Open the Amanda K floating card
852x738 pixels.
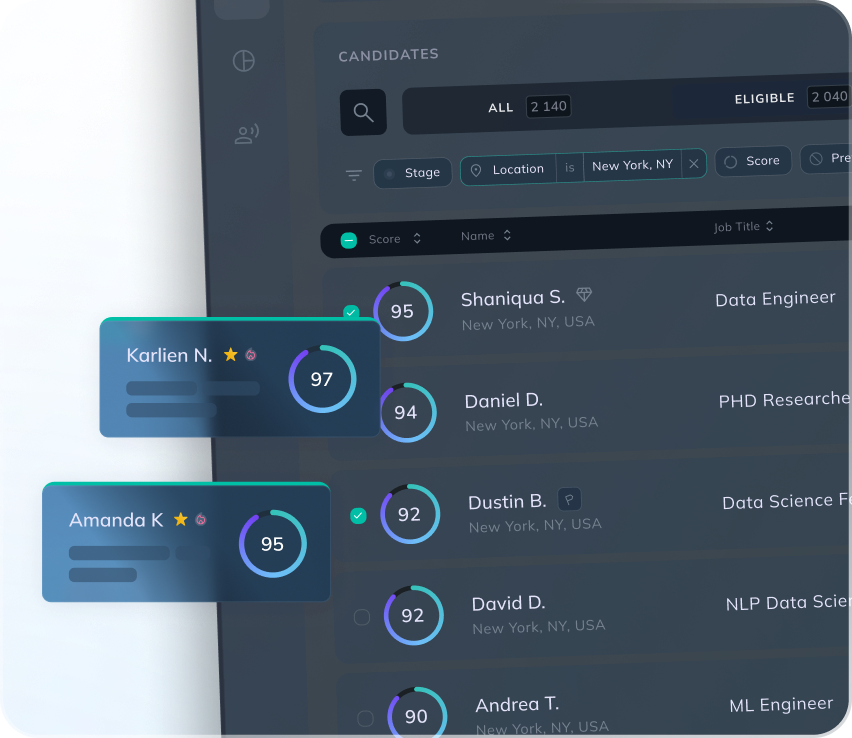click(186, 542)
